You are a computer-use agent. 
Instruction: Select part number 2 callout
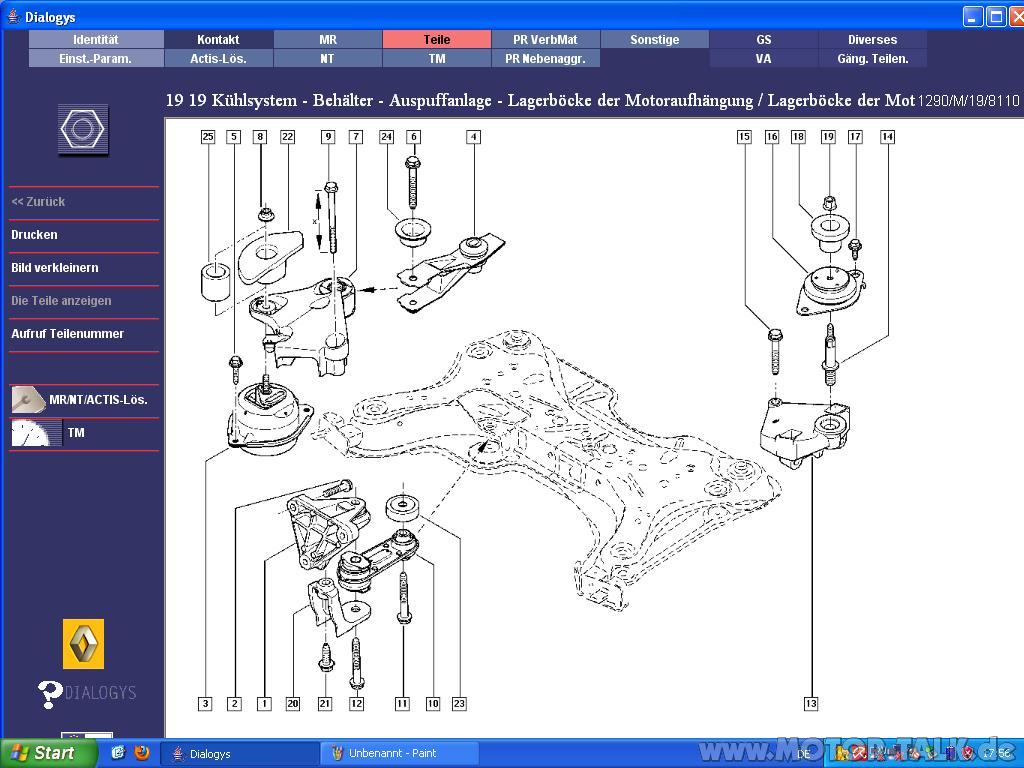(234, 703)
